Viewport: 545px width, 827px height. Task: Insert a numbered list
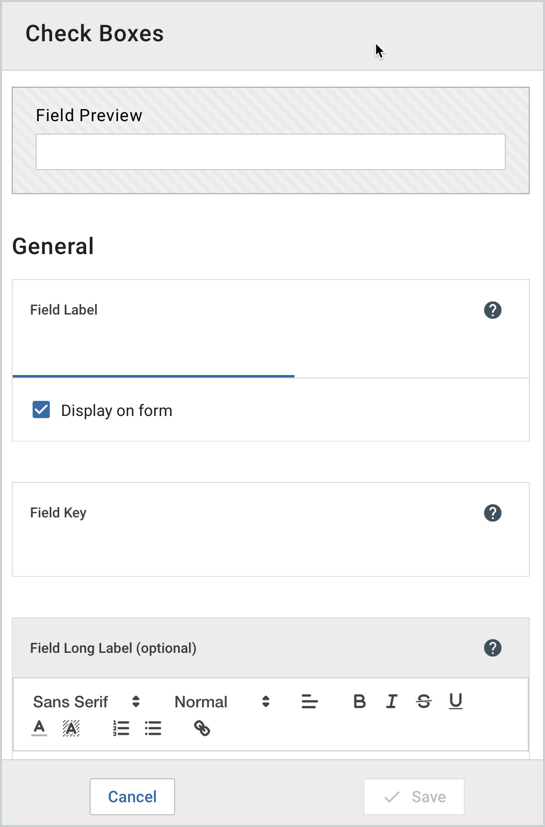coord(121,728)
